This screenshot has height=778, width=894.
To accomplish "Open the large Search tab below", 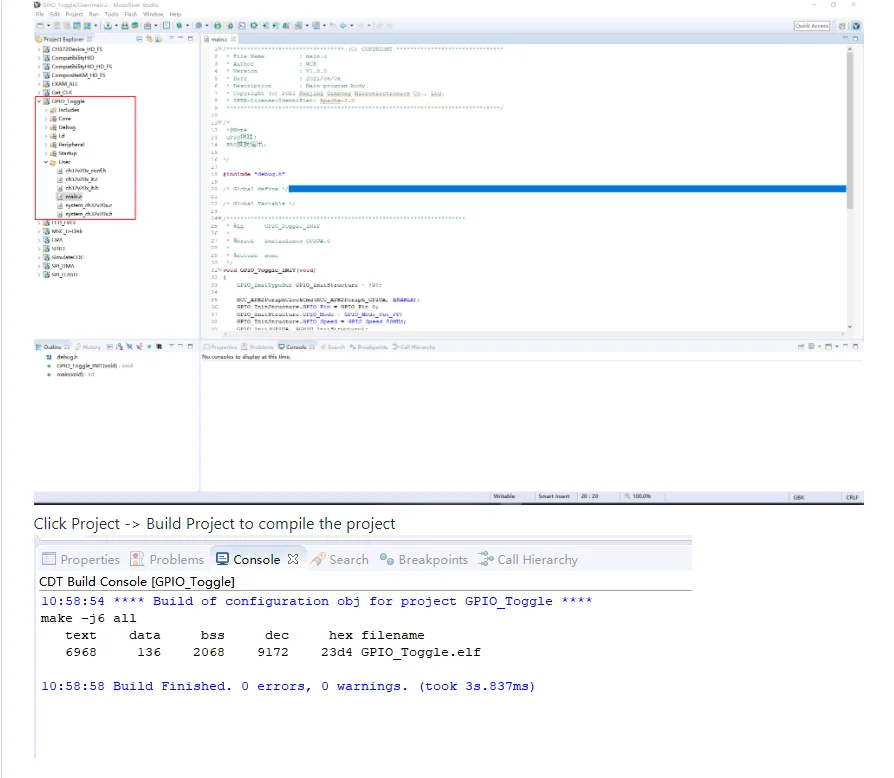I will (x=340, y=560).
